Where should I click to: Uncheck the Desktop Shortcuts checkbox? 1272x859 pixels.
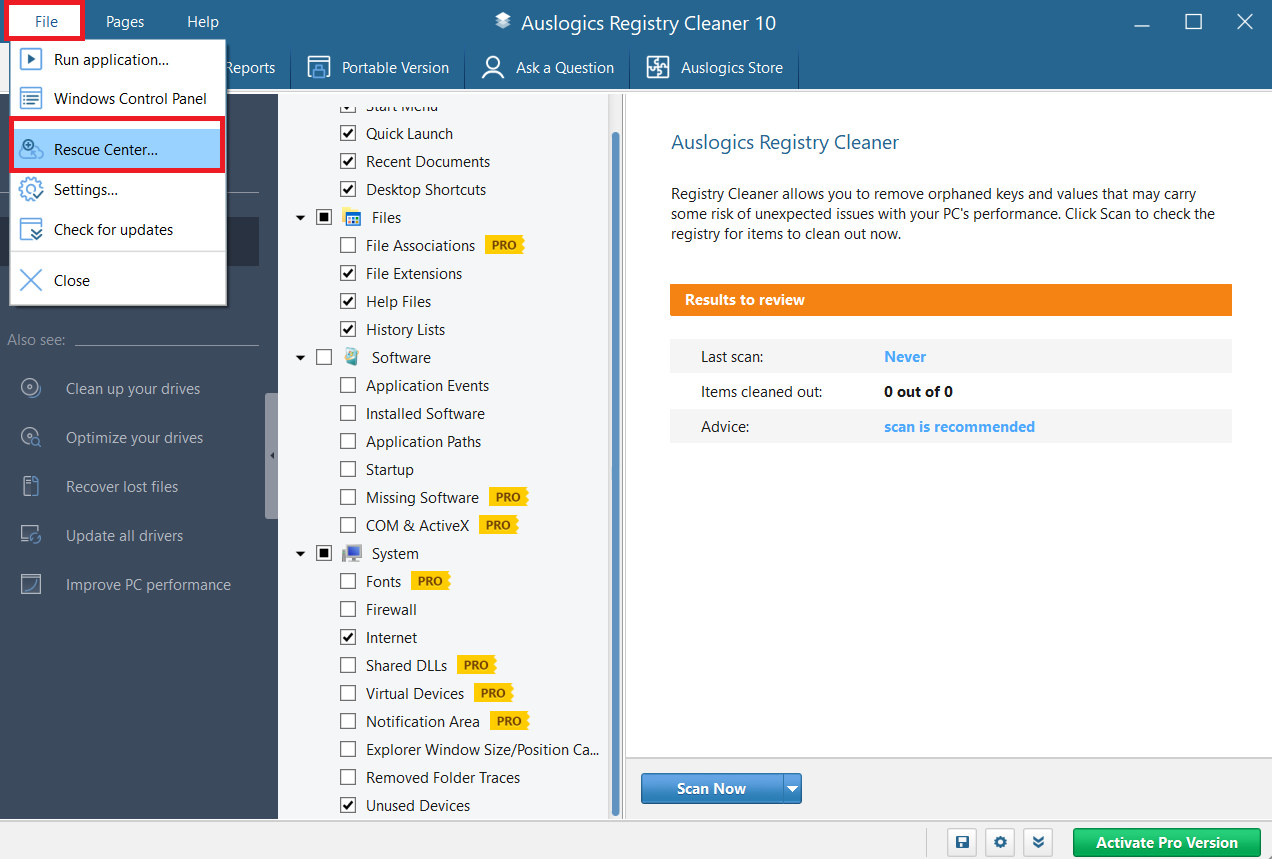click(x=348, y=190)
